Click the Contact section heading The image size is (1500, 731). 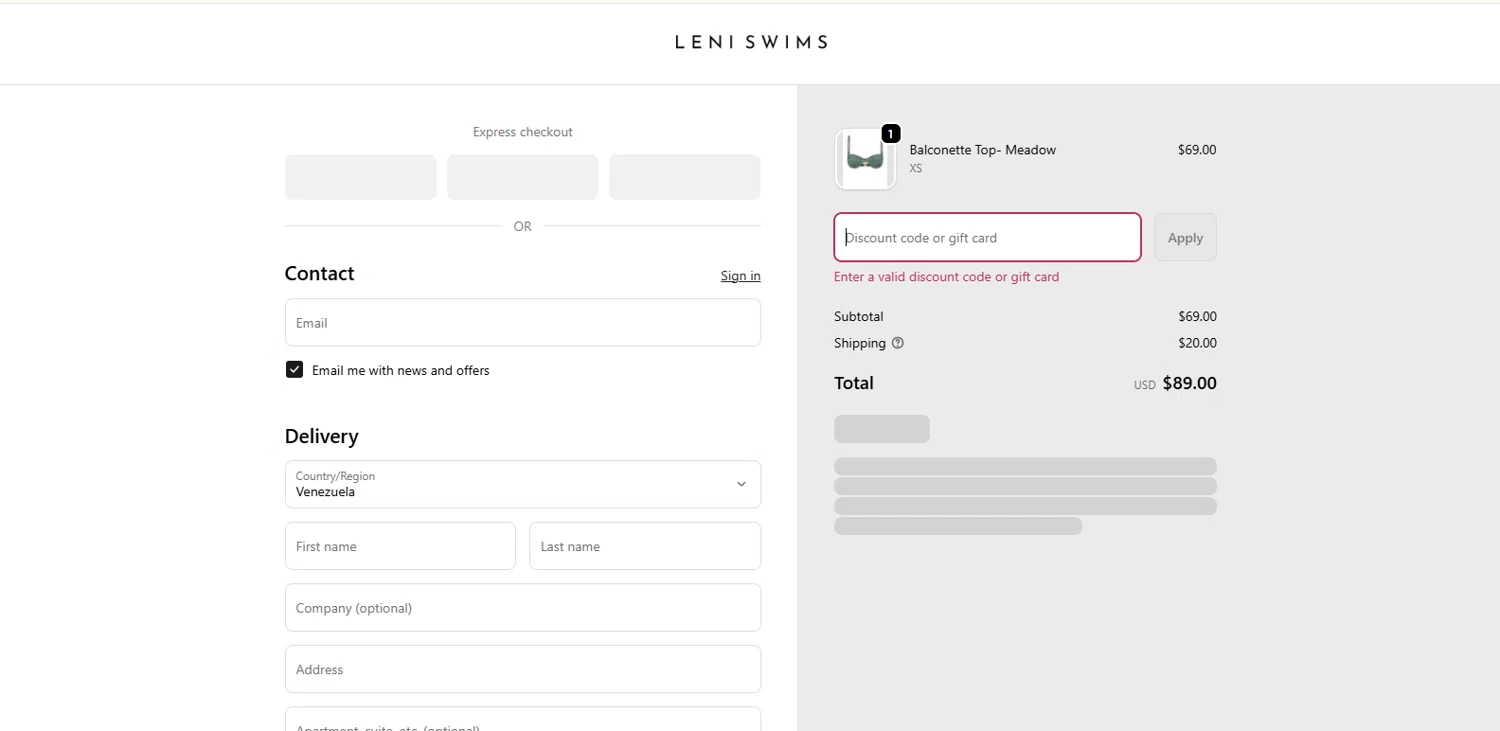319,274
